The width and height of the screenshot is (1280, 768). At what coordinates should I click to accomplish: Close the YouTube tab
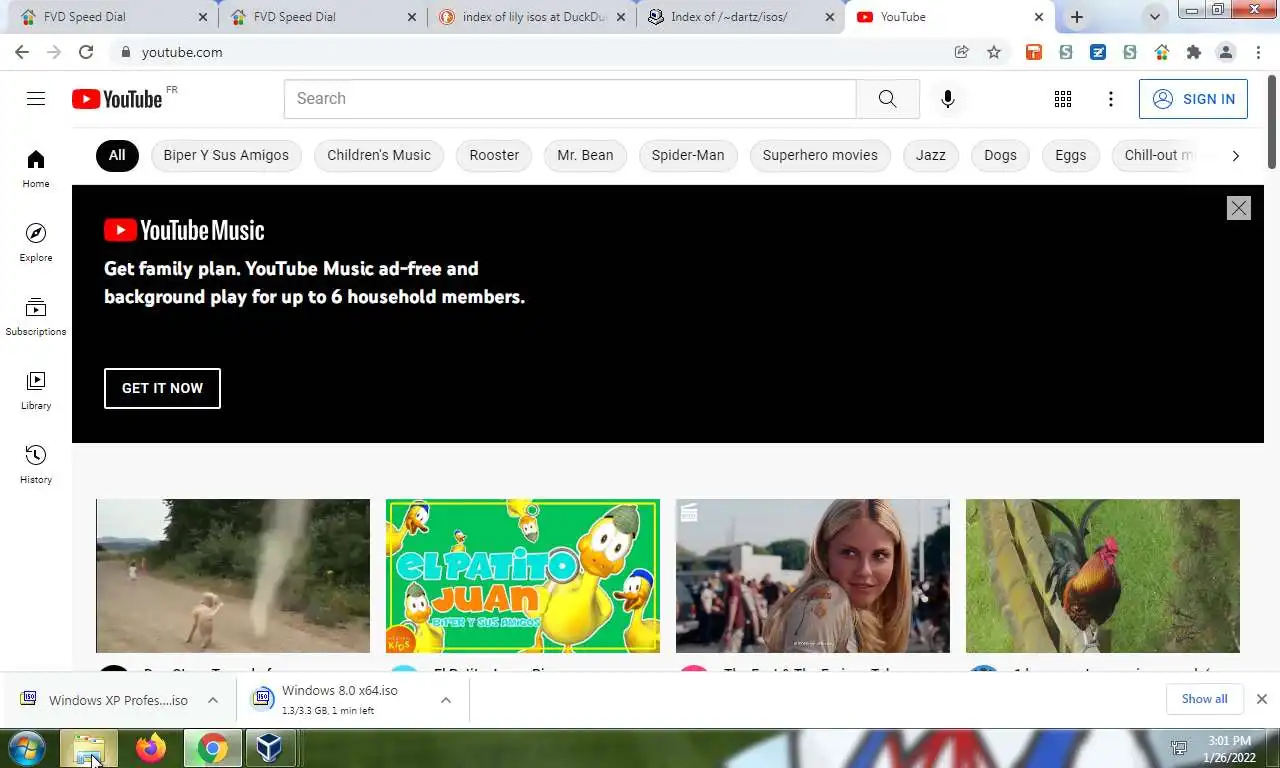click(1038, 17)
